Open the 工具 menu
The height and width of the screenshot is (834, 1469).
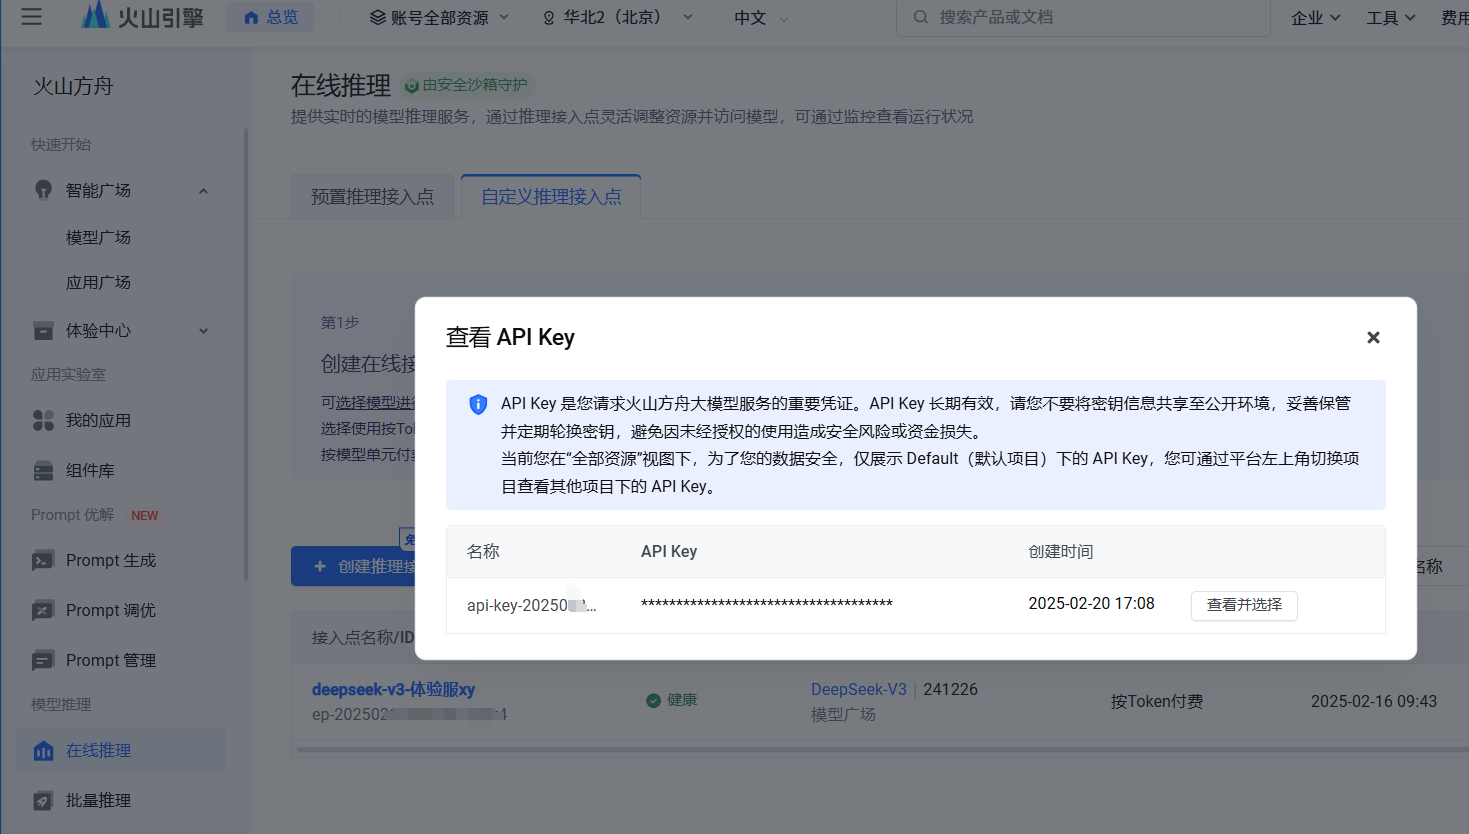pyautogui.click(x=1391, y=18)
